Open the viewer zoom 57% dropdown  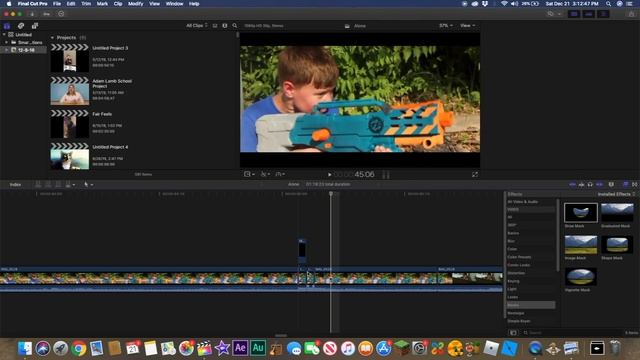tap(446, 26)
